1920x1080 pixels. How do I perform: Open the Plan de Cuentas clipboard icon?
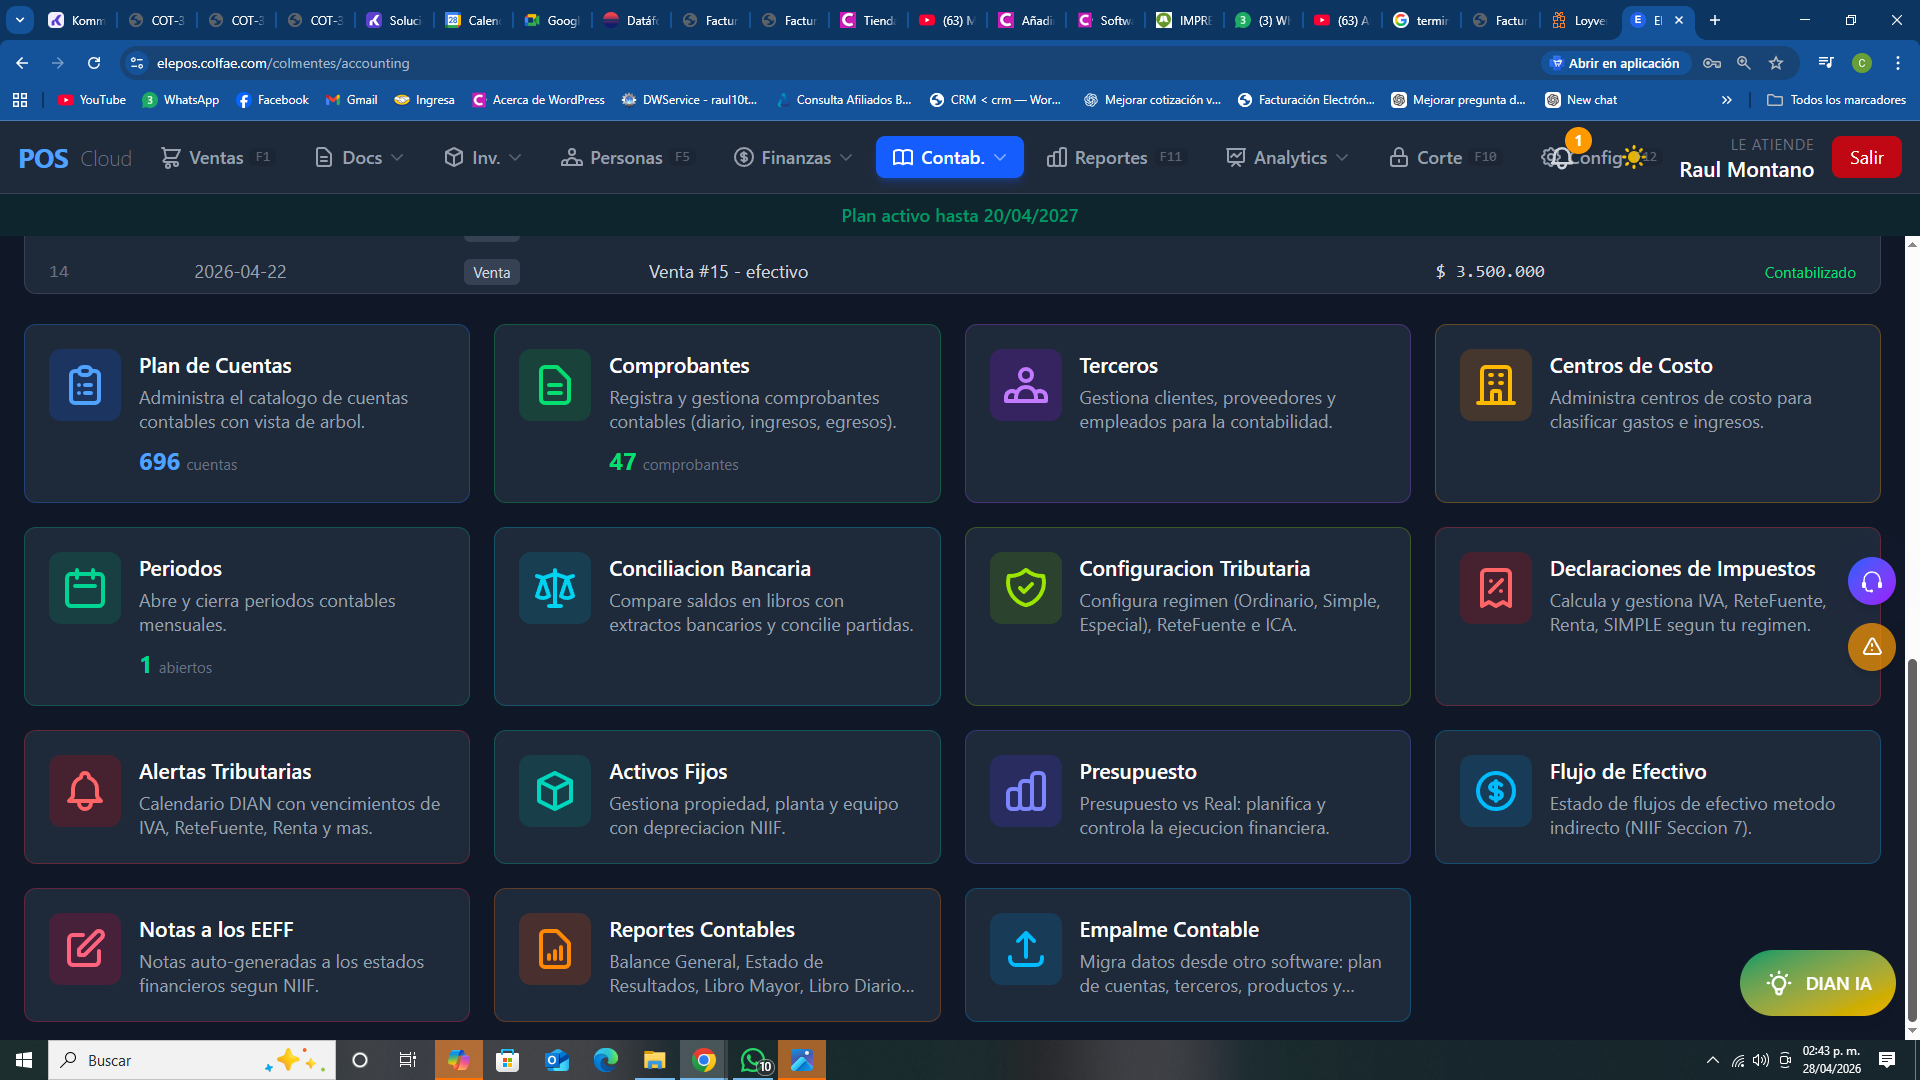coord(85,385)
